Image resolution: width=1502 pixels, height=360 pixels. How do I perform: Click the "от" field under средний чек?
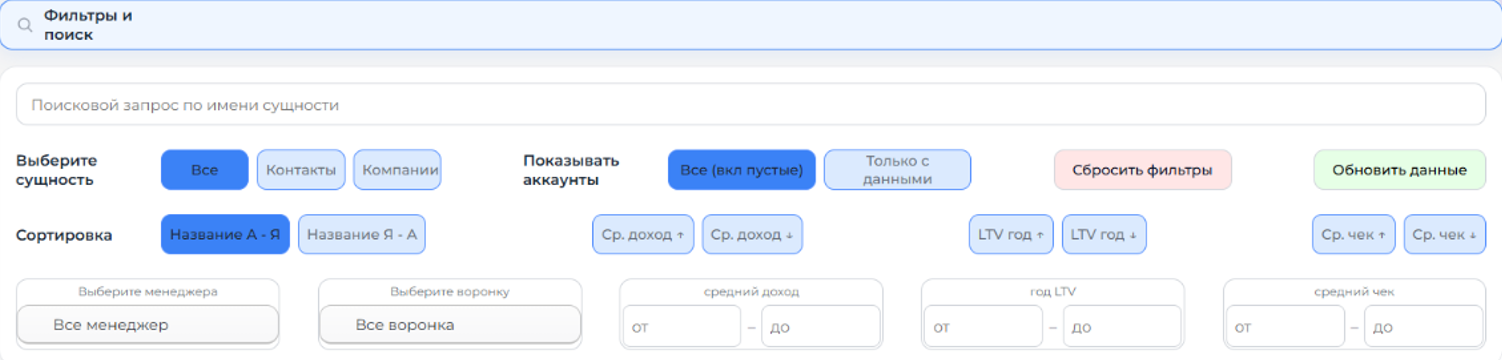[1286, 327]
